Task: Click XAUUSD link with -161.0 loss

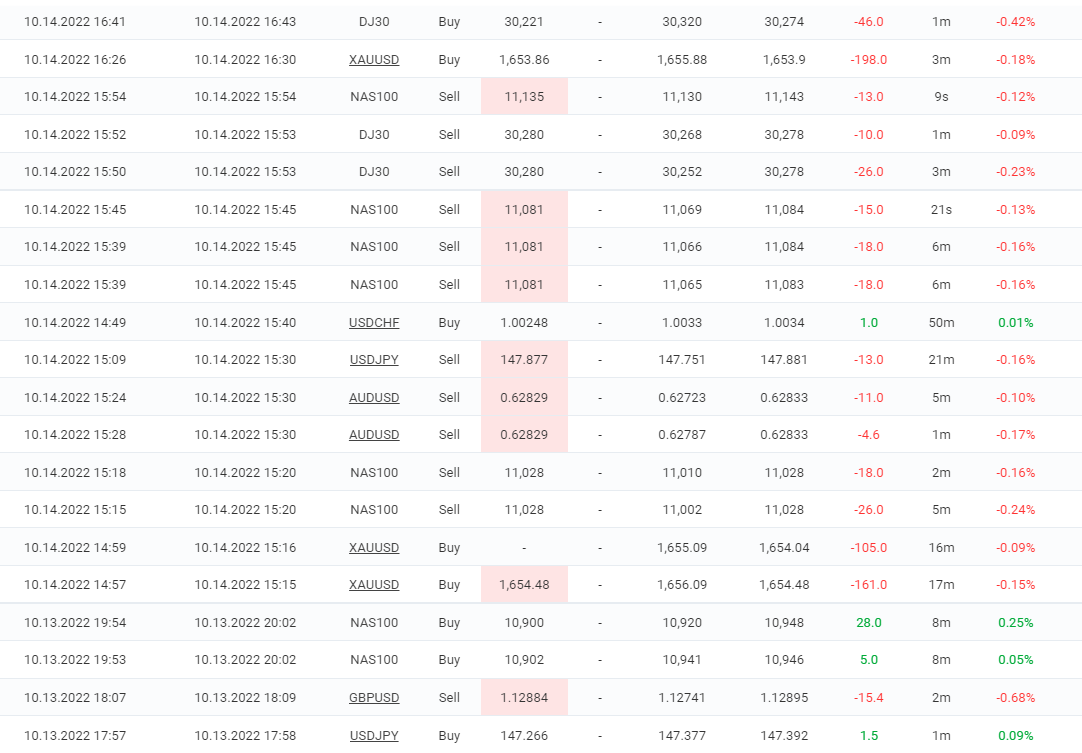Action: (x=374, y=585)
